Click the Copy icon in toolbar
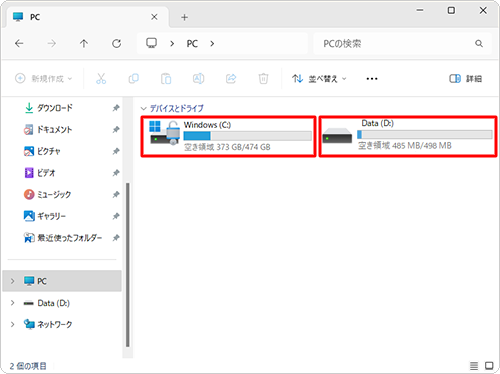The width and height of the screenshot is (500, 374). pyautogui.click(x=134, y=79)
